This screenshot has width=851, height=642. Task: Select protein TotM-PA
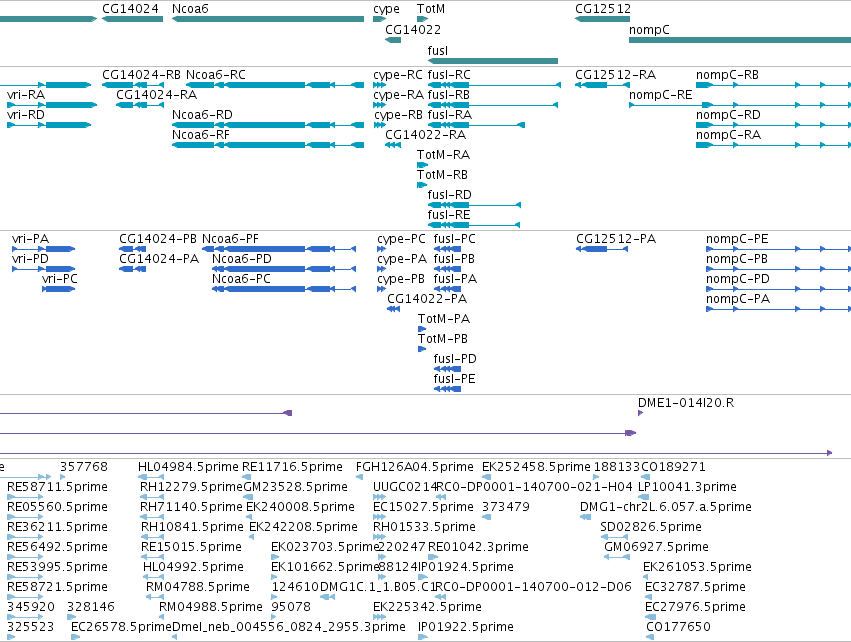click(422, 329)
